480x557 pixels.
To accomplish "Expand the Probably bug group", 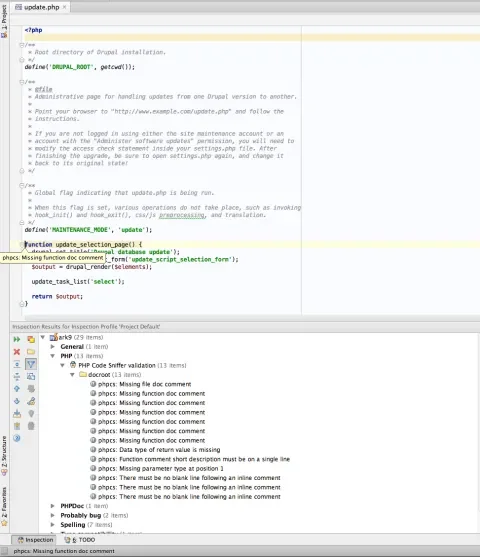I will pos(53,515).
